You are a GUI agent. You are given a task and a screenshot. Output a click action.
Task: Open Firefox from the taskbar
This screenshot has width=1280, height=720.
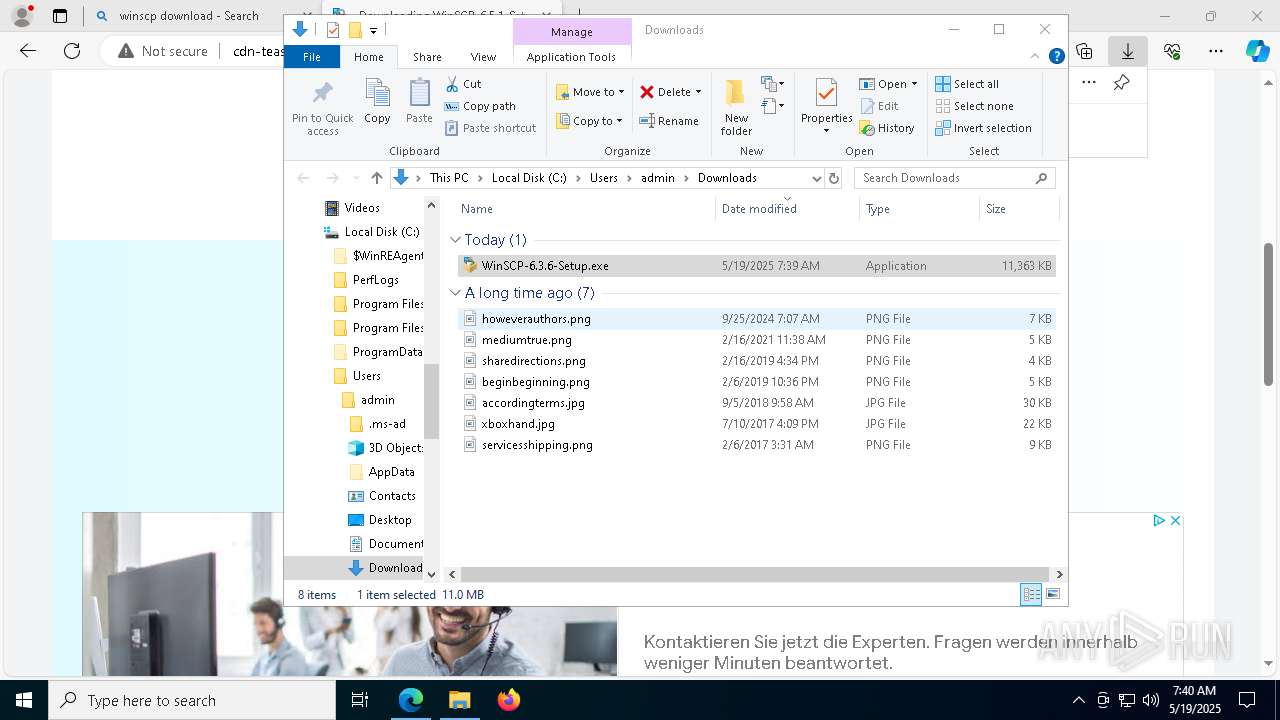click(x=509, y=700)
